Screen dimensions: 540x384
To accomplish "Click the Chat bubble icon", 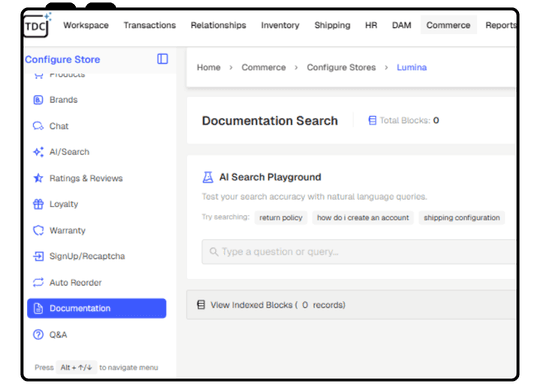I will [38, 126].
